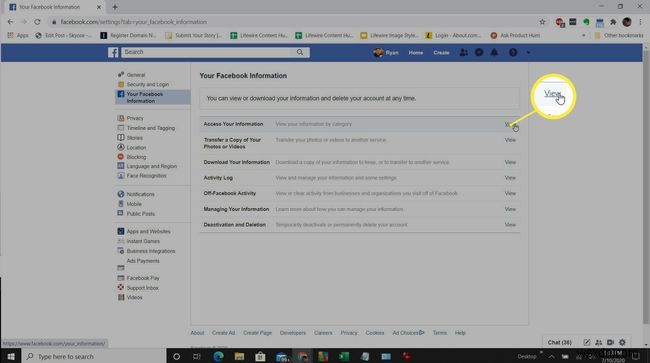Reload the page with the refresh icon

(x=37, y=22)
